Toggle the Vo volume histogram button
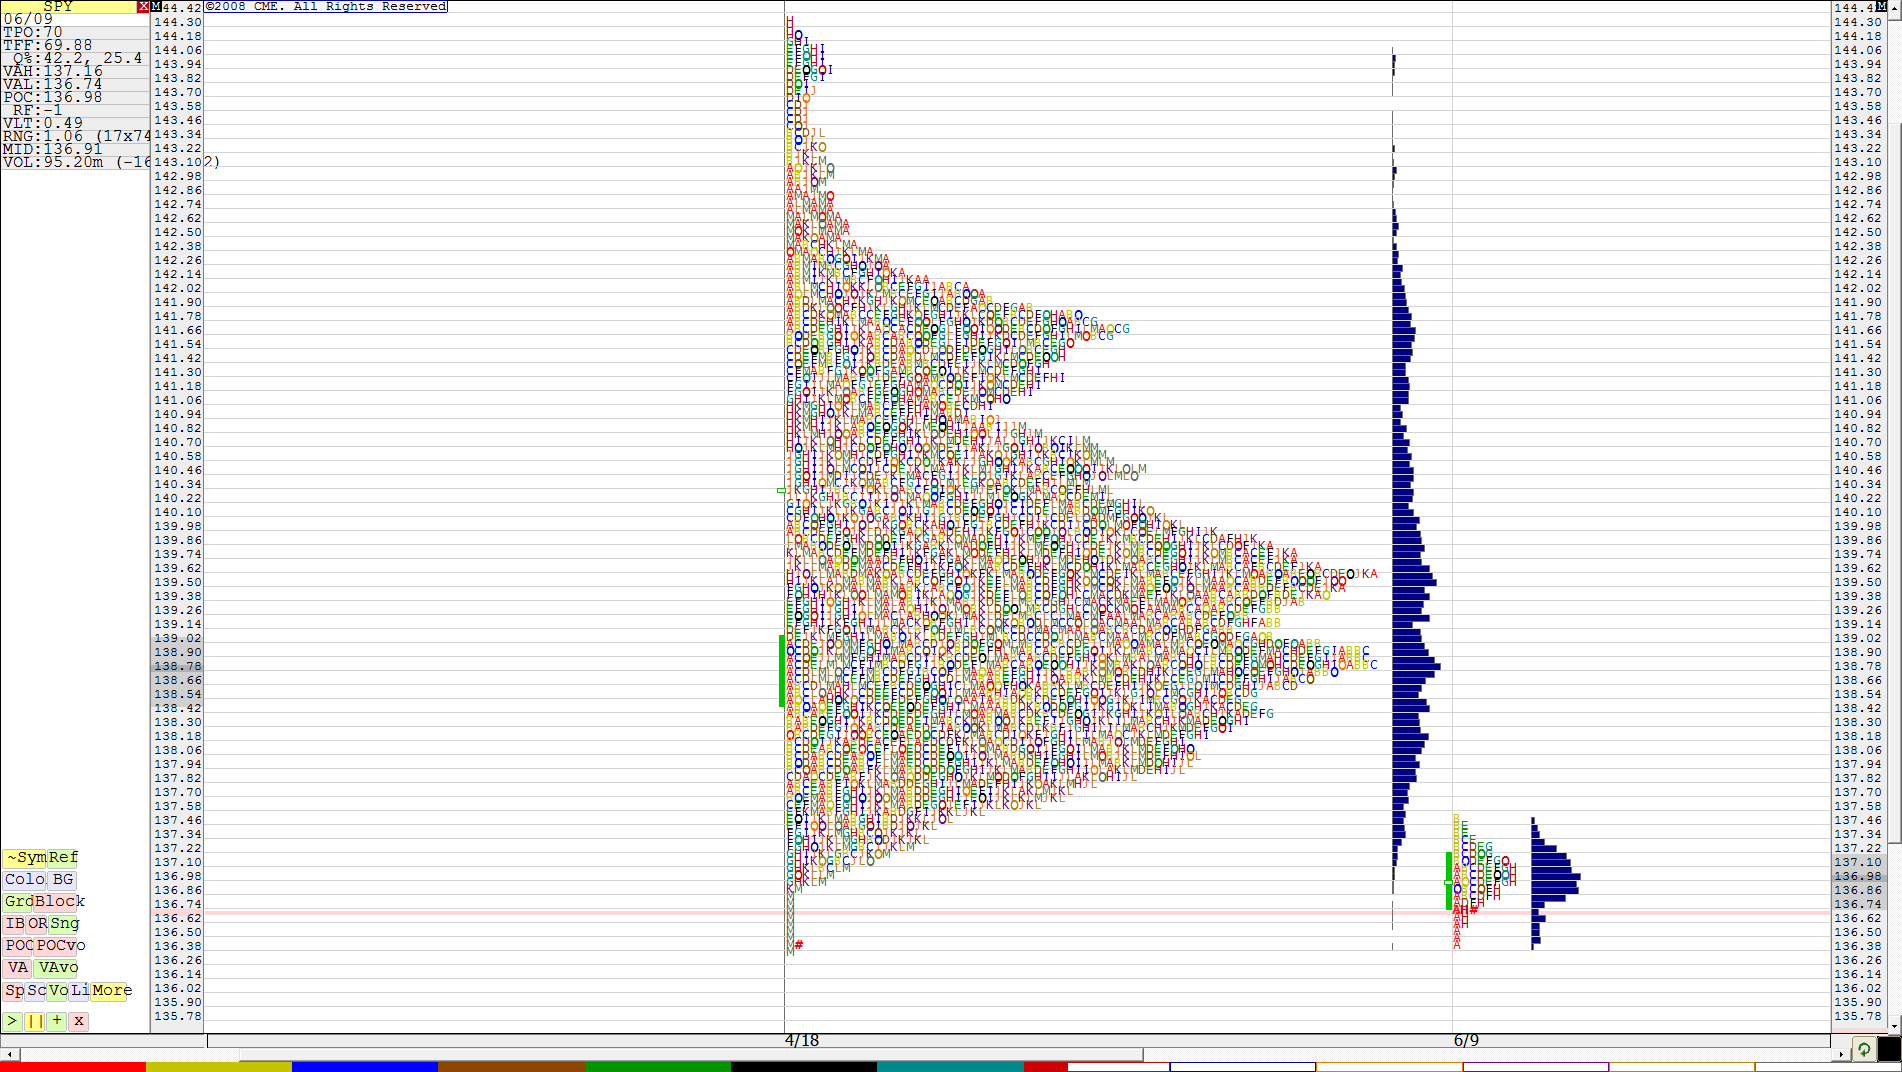Screen dimensions: 1902x1072 58,990
